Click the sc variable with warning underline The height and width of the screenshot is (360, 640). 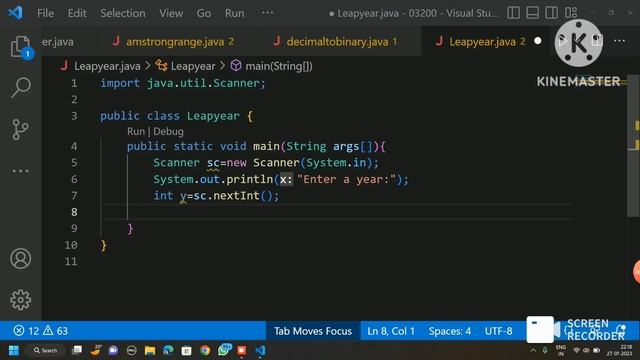point(213,163)
